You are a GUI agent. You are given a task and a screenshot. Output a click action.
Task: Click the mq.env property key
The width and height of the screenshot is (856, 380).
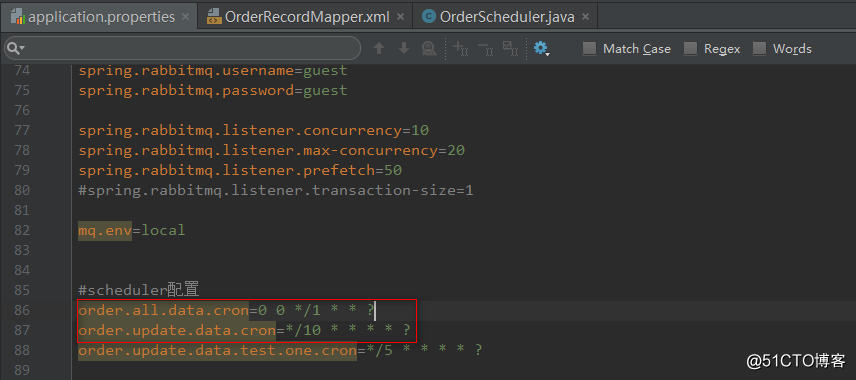pos(105,230)
